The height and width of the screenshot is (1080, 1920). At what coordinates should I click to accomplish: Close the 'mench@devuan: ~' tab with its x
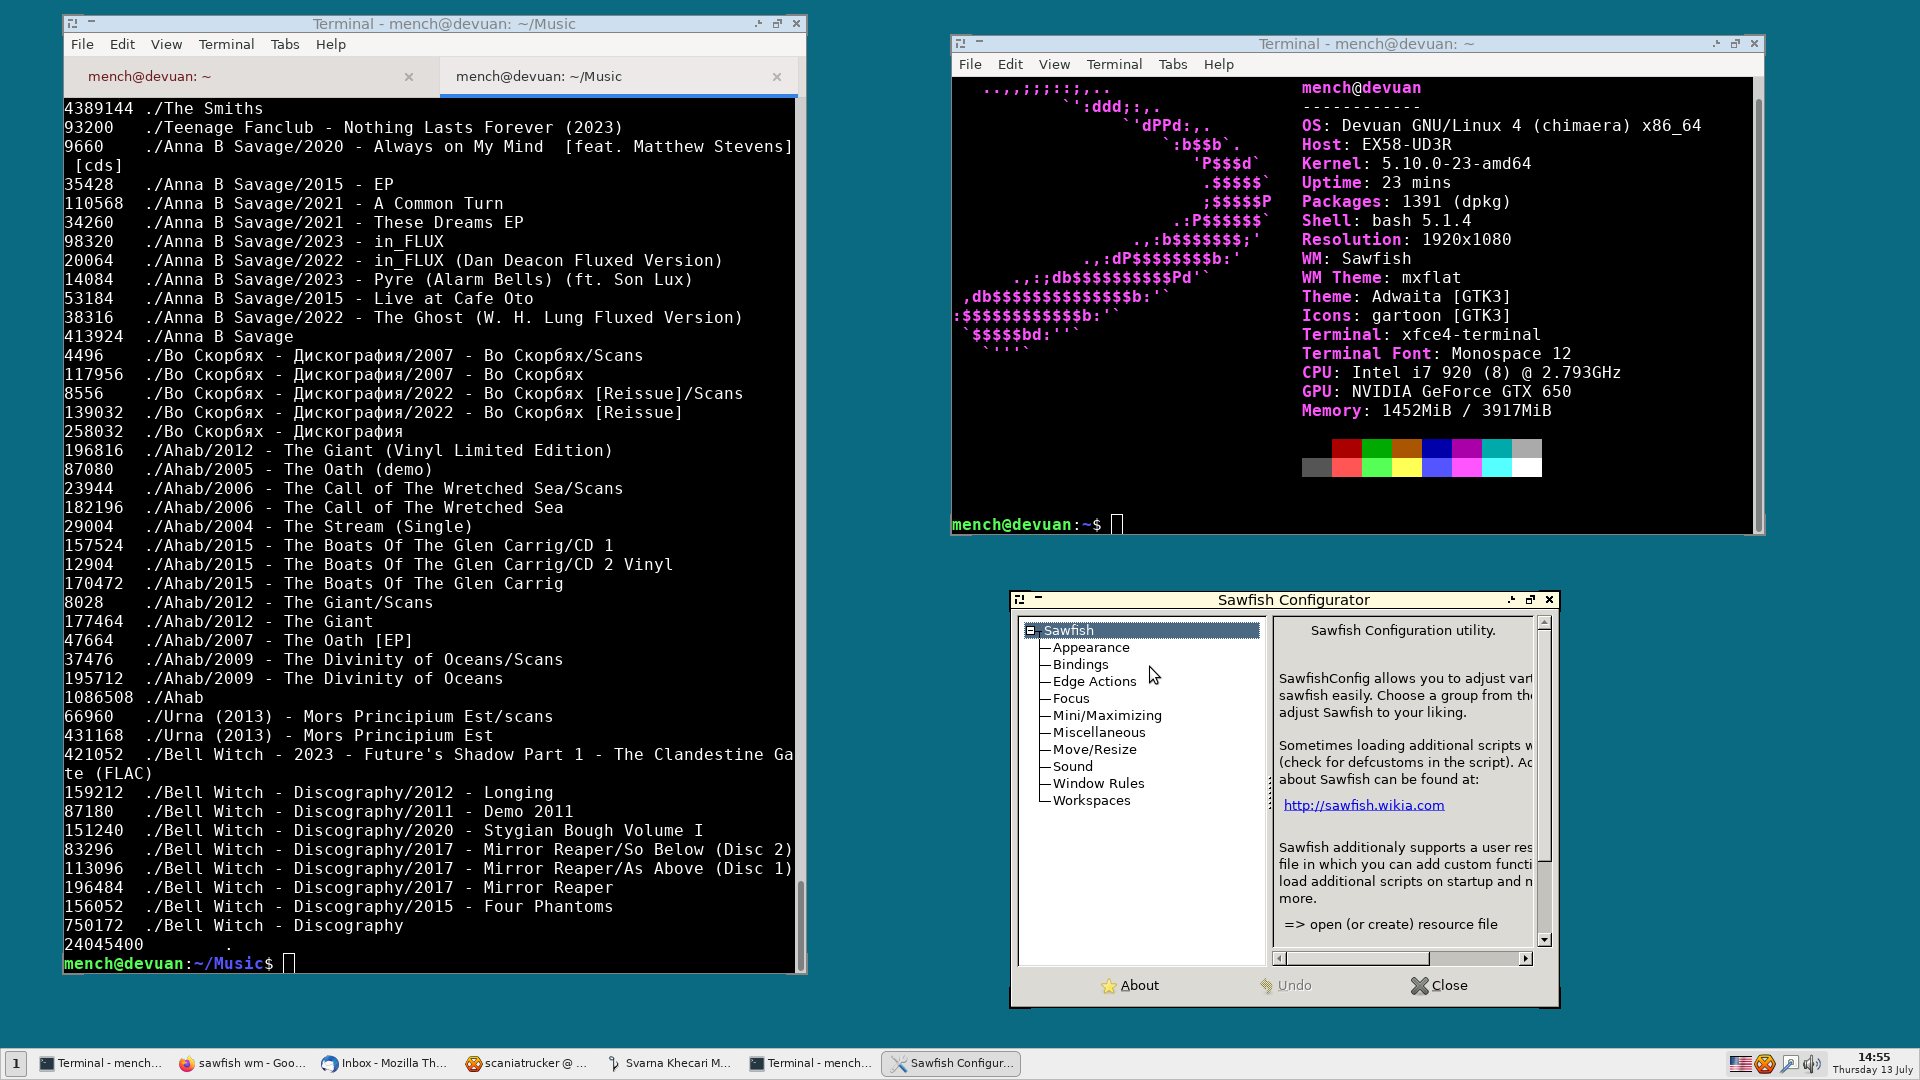coord(409,77)
